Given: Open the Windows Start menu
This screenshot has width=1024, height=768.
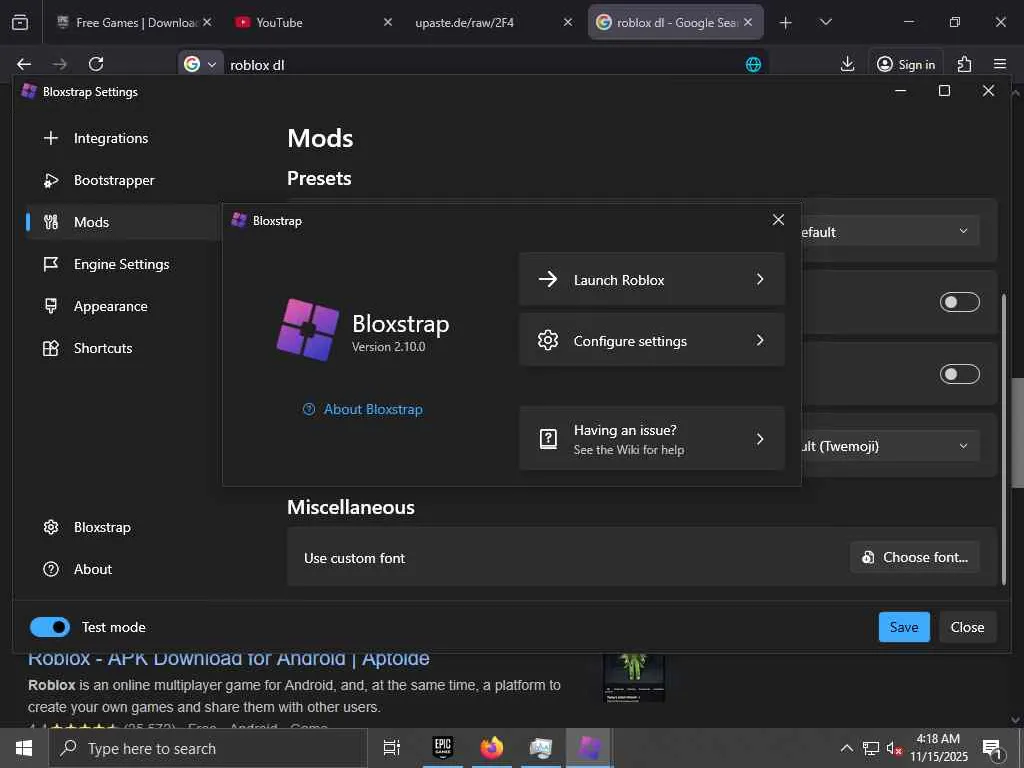Looking at the screenshot, I should click(24, 748).
